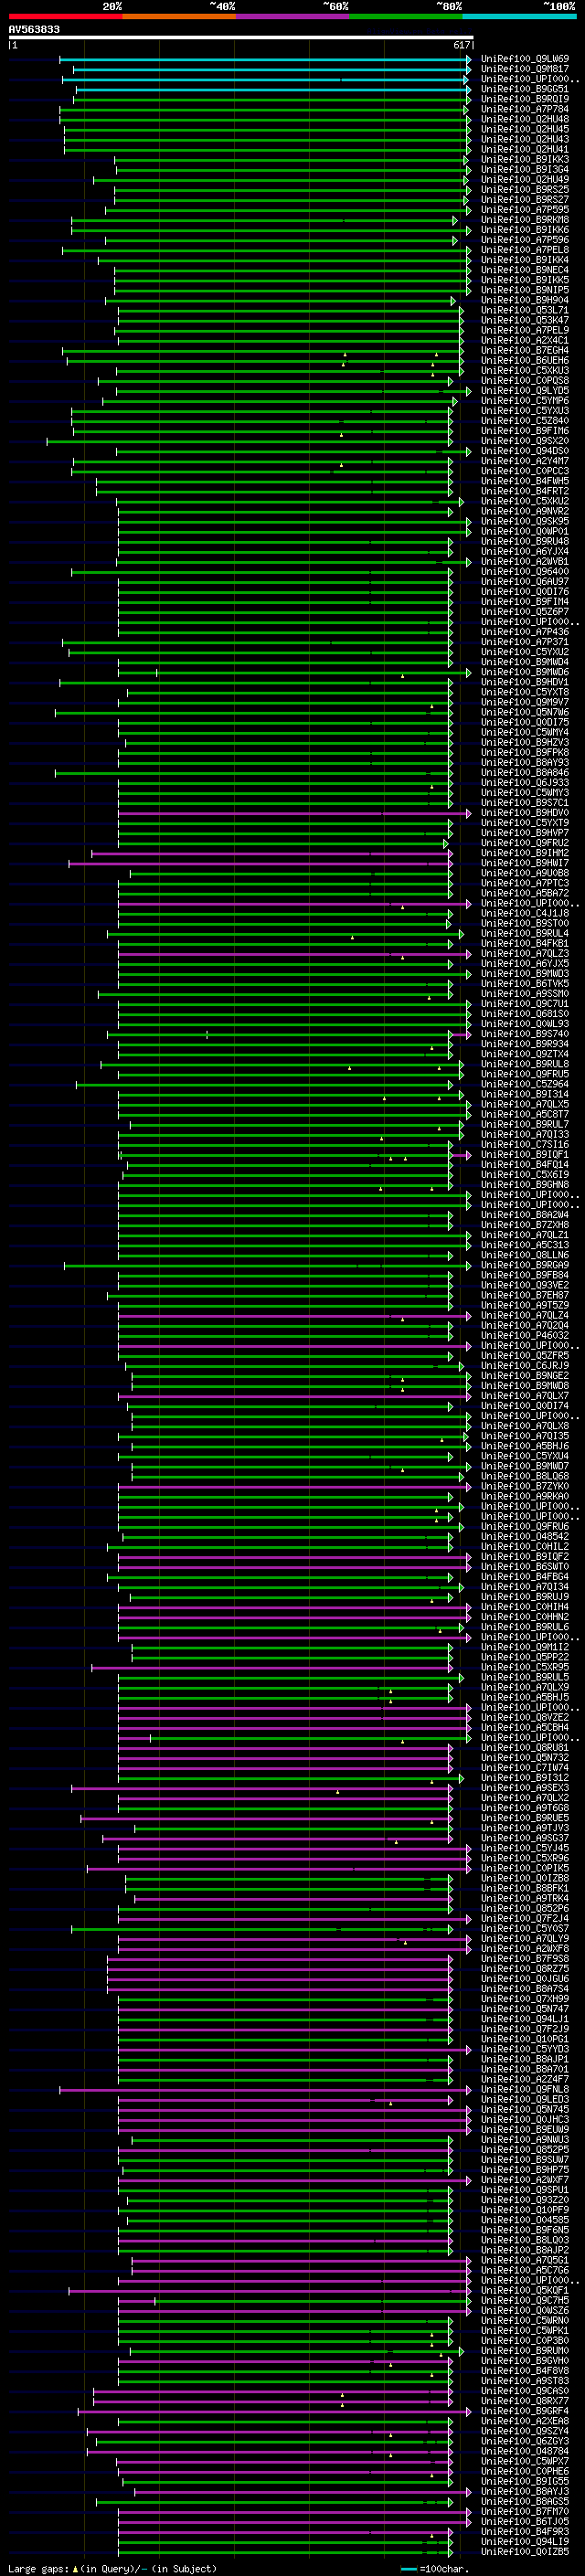
Task: Open UniRef100_Q5Z6P7 entry
Action: (x=525, y=611)
